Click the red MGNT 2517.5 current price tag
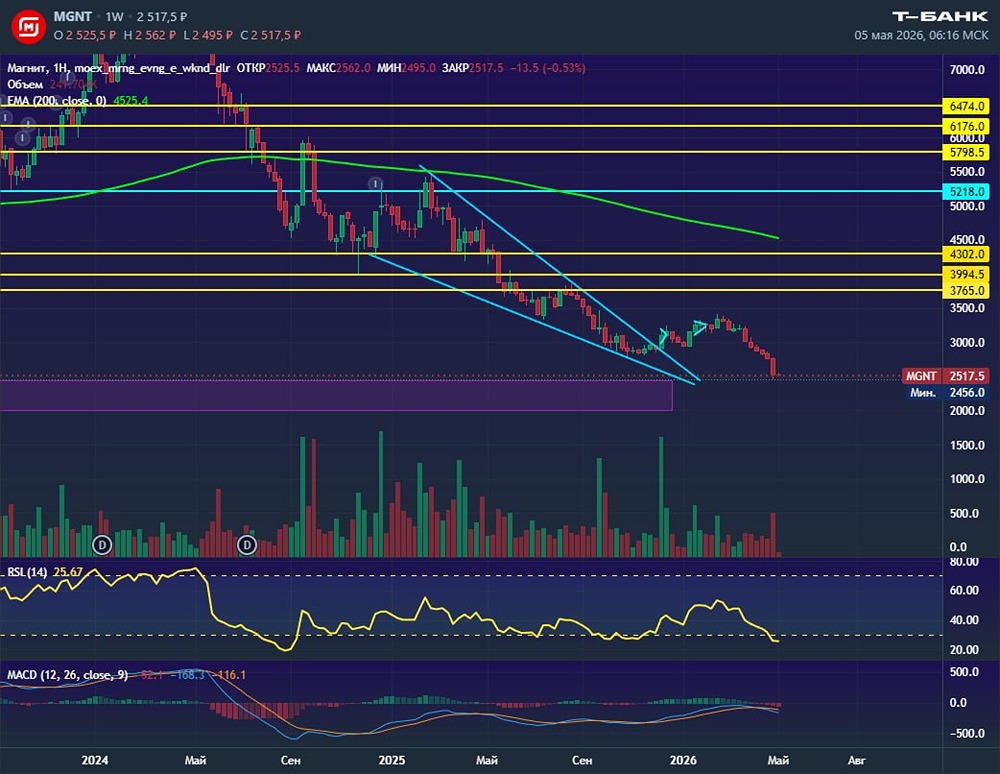The width and height of the screenshot is (1000, 774). tap(945, 376)
